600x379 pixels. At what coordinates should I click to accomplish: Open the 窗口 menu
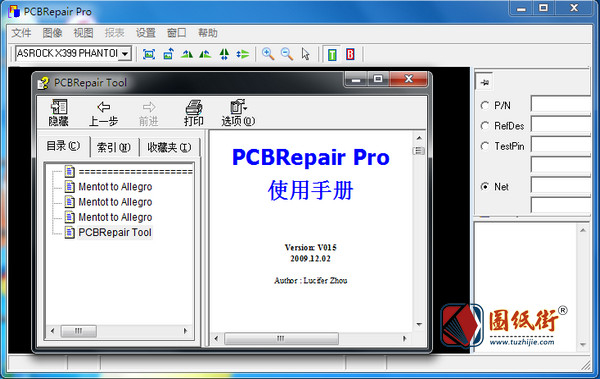pyautogui.click(x=176, y=33)
